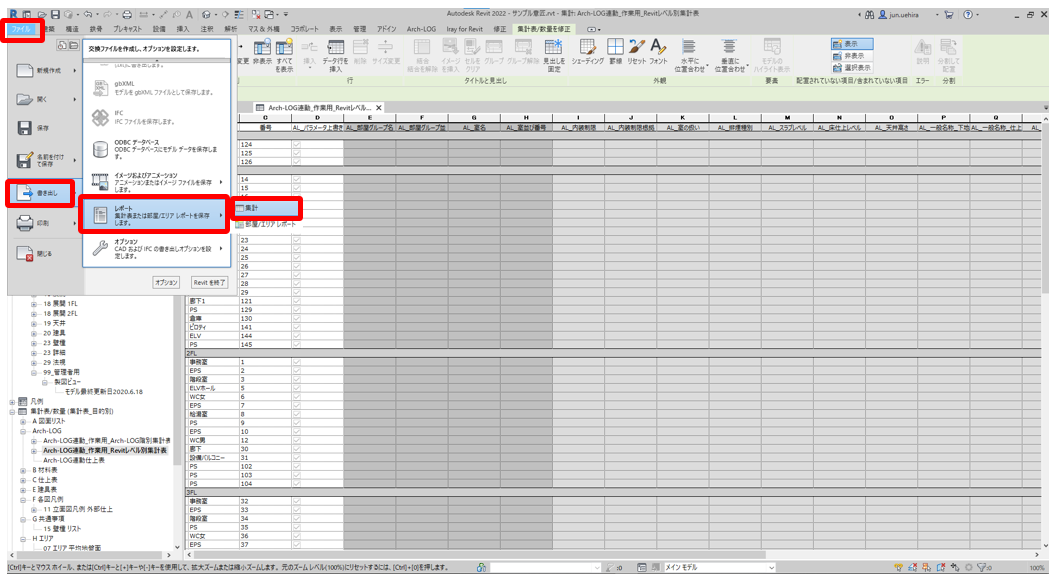Select 15 壁種 リスト in project browser
1055x578 pixels.
(x=62, y=529)
